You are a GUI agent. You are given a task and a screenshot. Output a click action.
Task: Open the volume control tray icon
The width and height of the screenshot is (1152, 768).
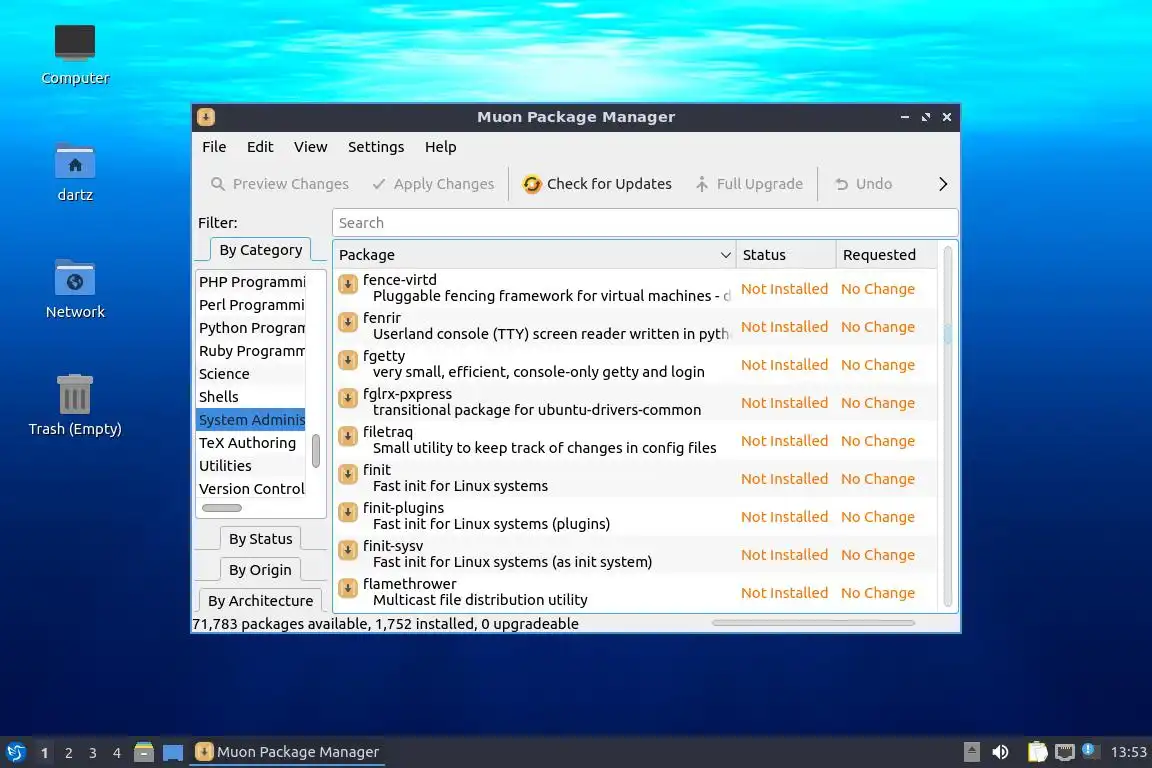(1000, 752)
